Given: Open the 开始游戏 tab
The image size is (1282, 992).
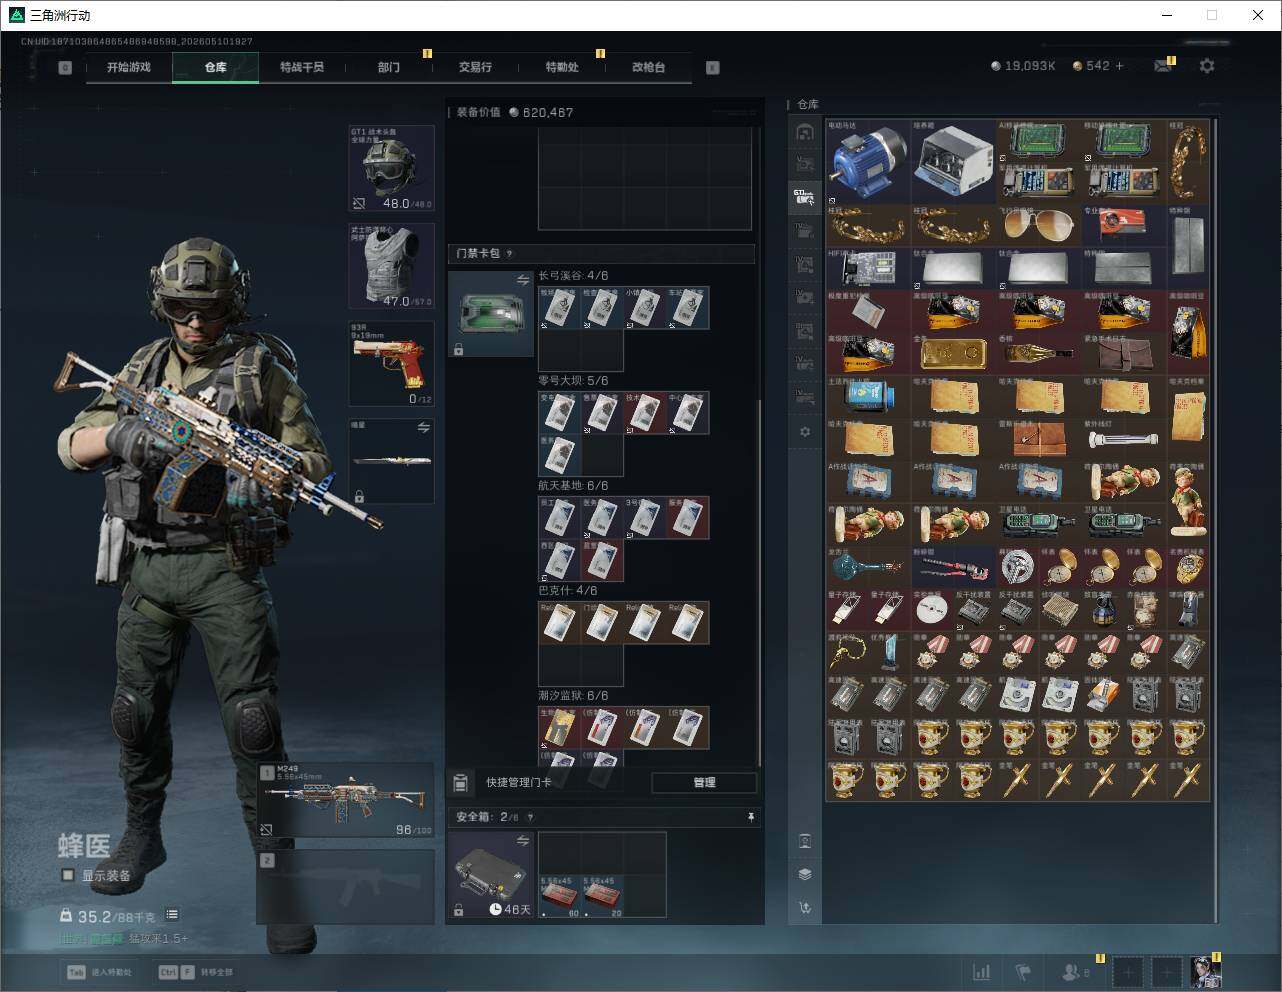Looking at the screenshot, I should (129, 67).
